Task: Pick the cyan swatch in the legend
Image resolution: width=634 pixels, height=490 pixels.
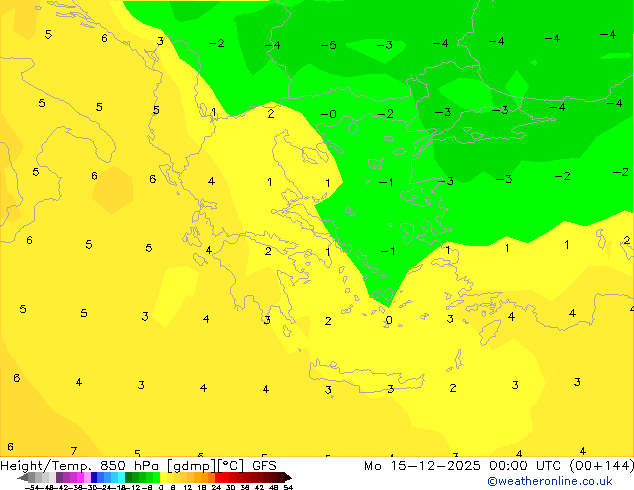Action: tap(122, 477)
